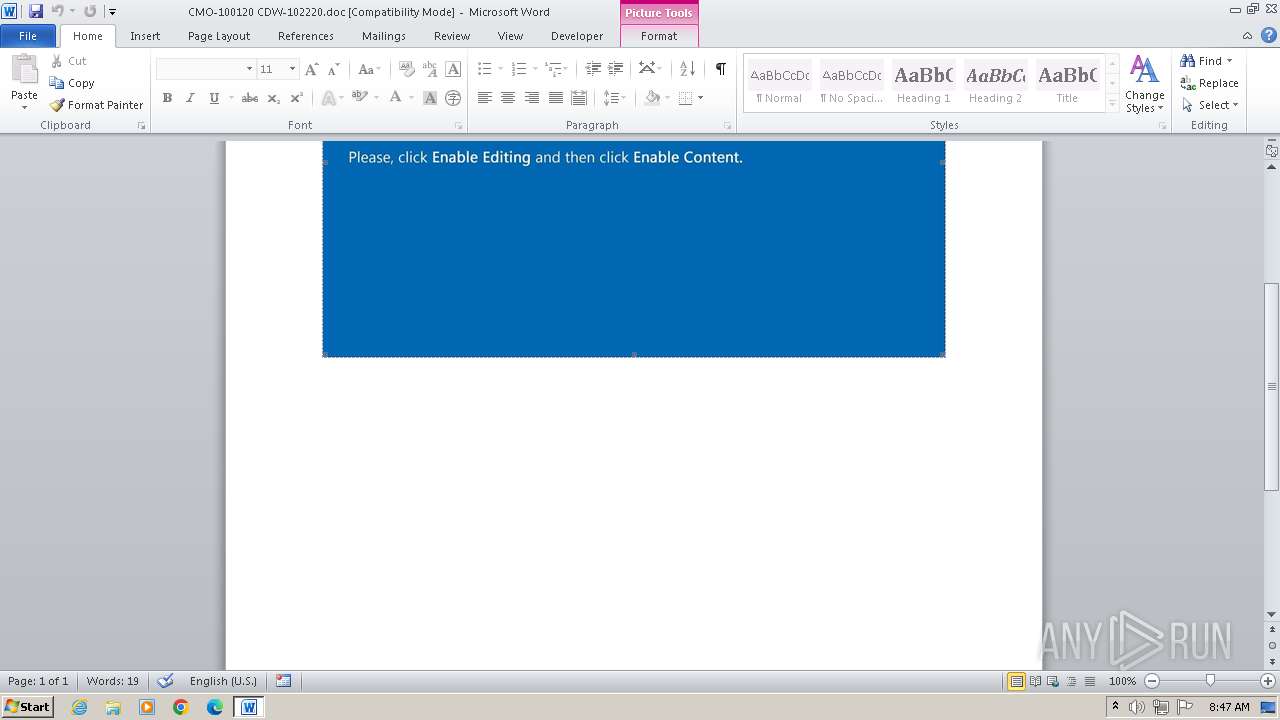1280x720 pixels.
Task: Click the Copy command
Action: point(72,83)
